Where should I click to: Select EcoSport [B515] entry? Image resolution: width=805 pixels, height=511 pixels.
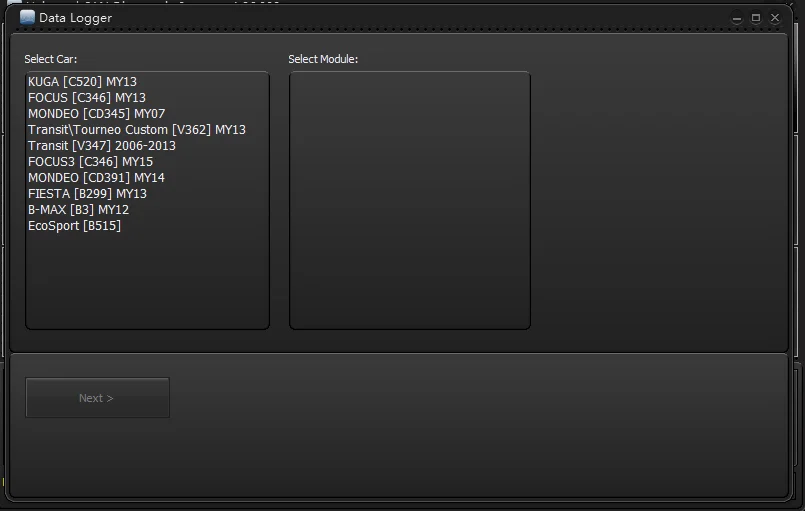[74, 225]
